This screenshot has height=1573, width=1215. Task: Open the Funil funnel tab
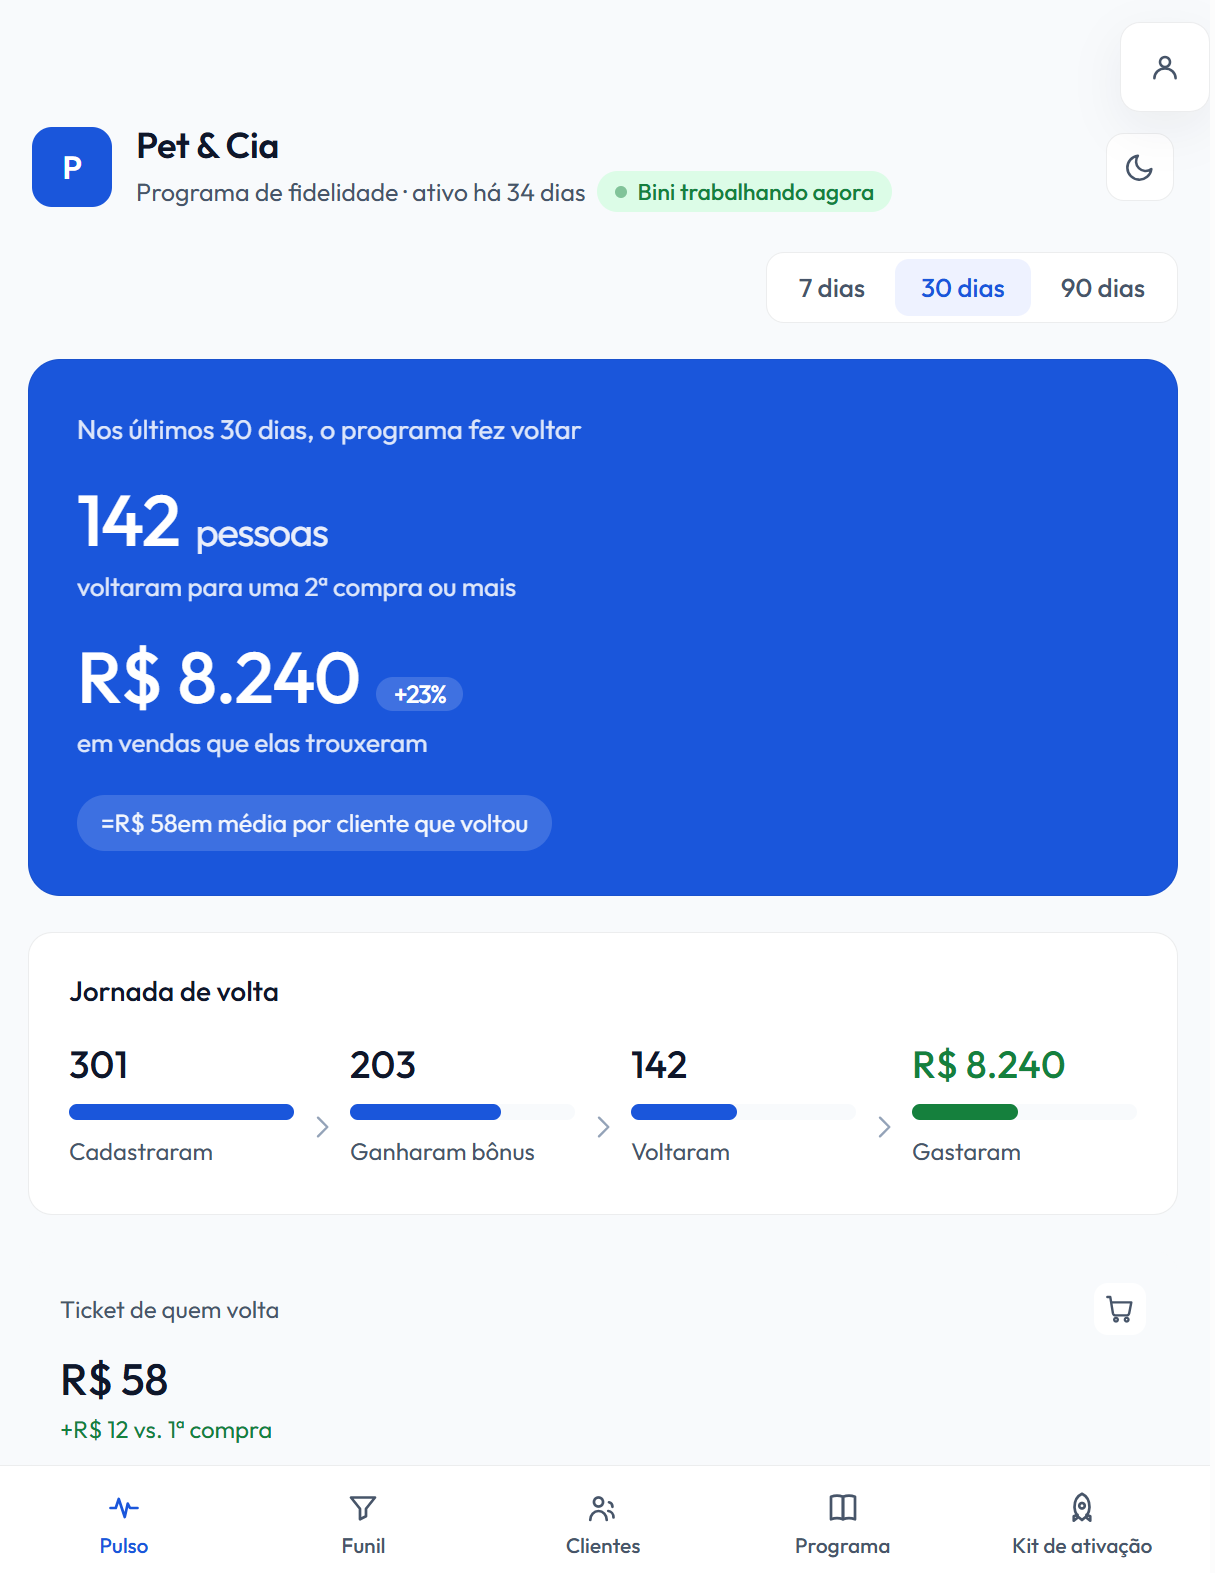point(363,1524)
